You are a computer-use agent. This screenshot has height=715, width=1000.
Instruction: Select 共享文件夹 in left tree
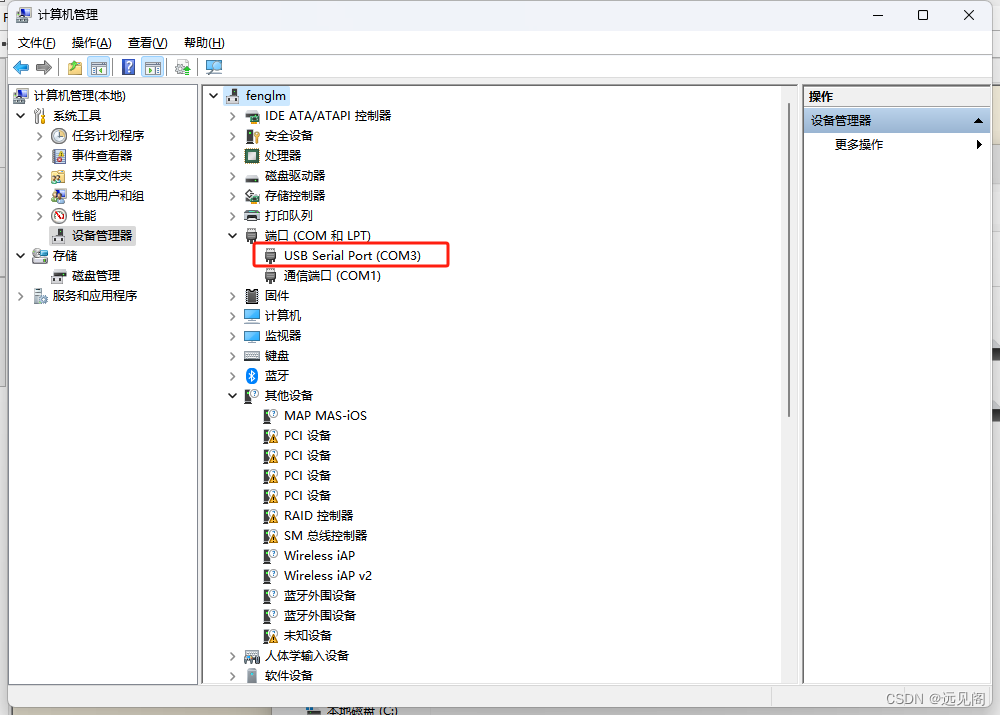[101, 176]
